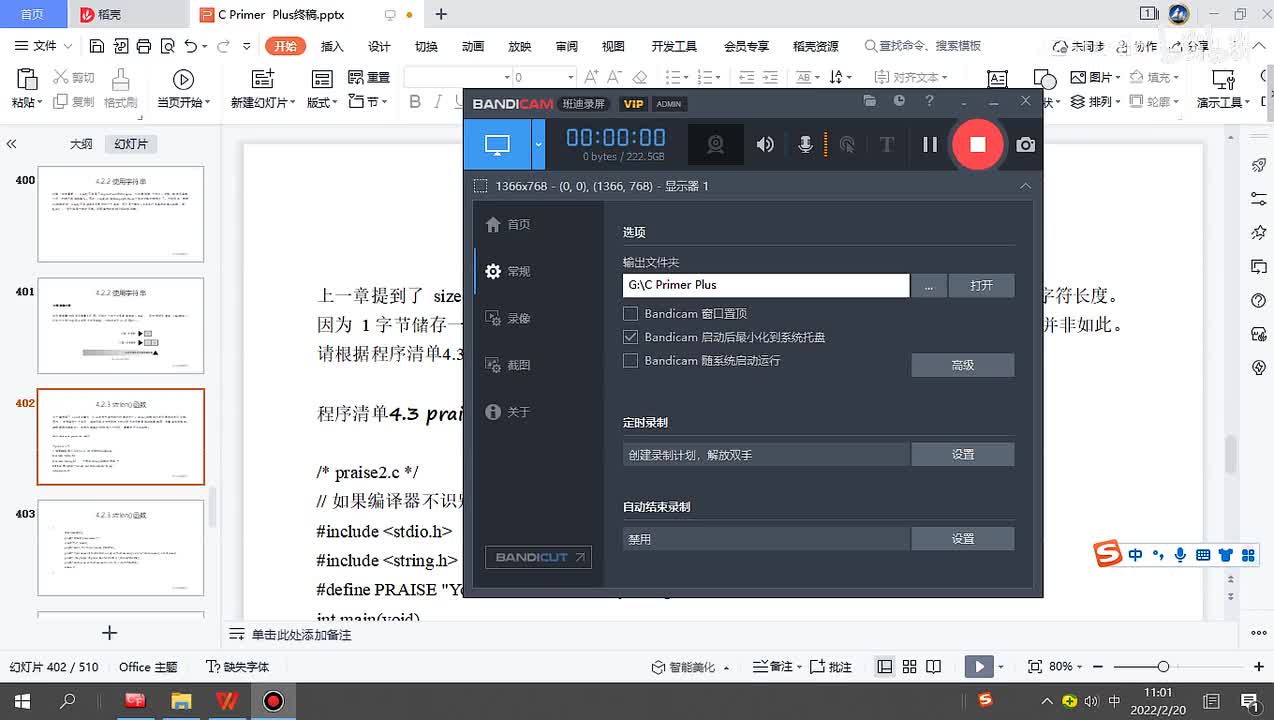Switch to the 审阅 ribbon tab
The height and width of the screenshot is (720, 1274).
click(x=567, y=46)
